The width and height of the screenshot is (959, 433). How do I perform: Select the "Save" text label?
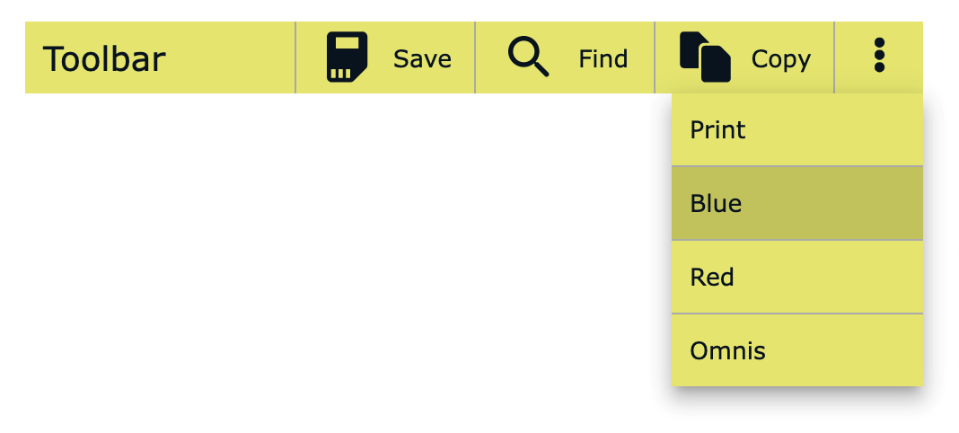422,59
